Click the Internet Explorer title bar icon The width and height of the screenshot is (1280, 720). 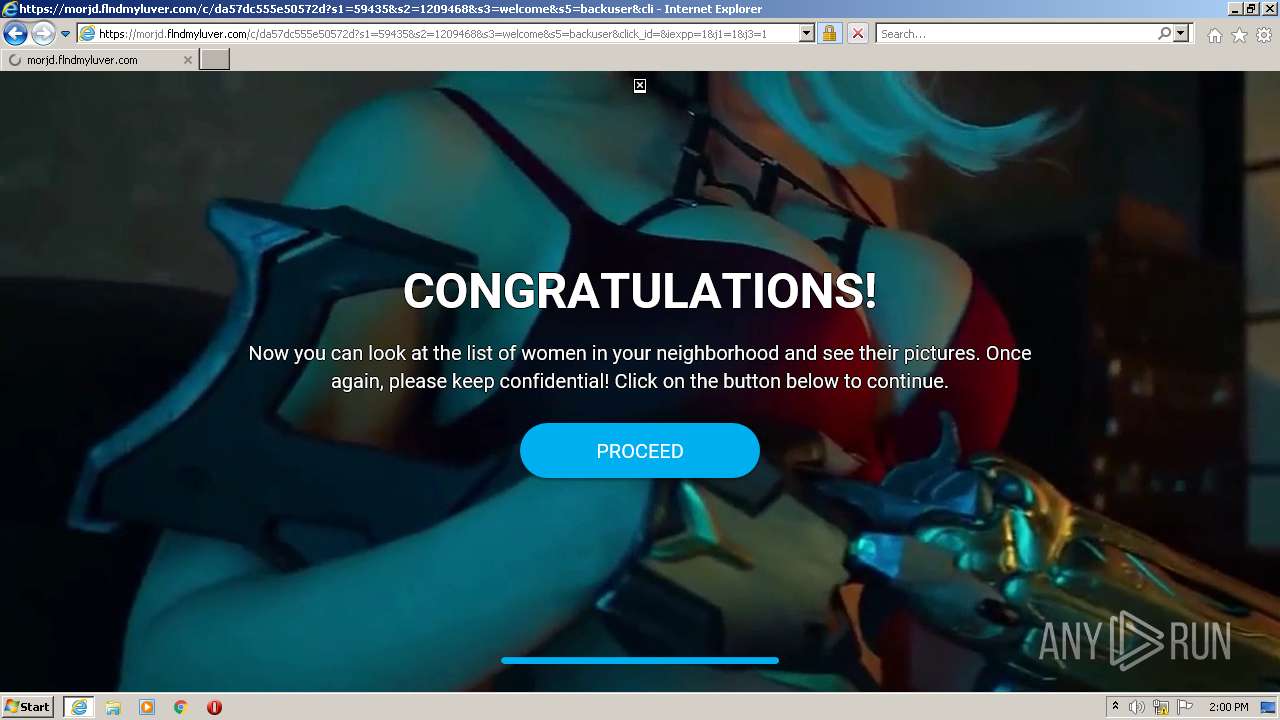point(9,9)
